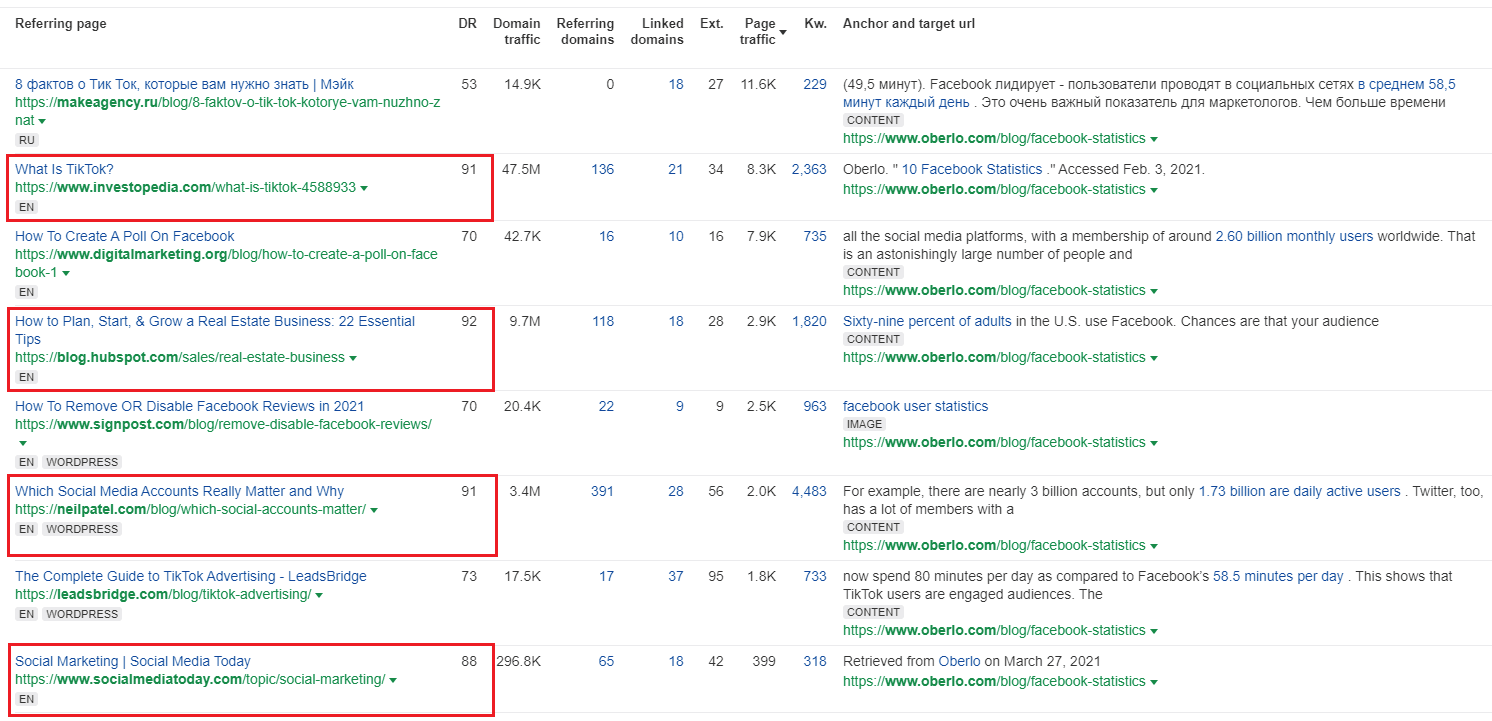Viewport: 1492px width, 721px height.
Task: Sort by Linked domains column header
Action: point(657,31)
